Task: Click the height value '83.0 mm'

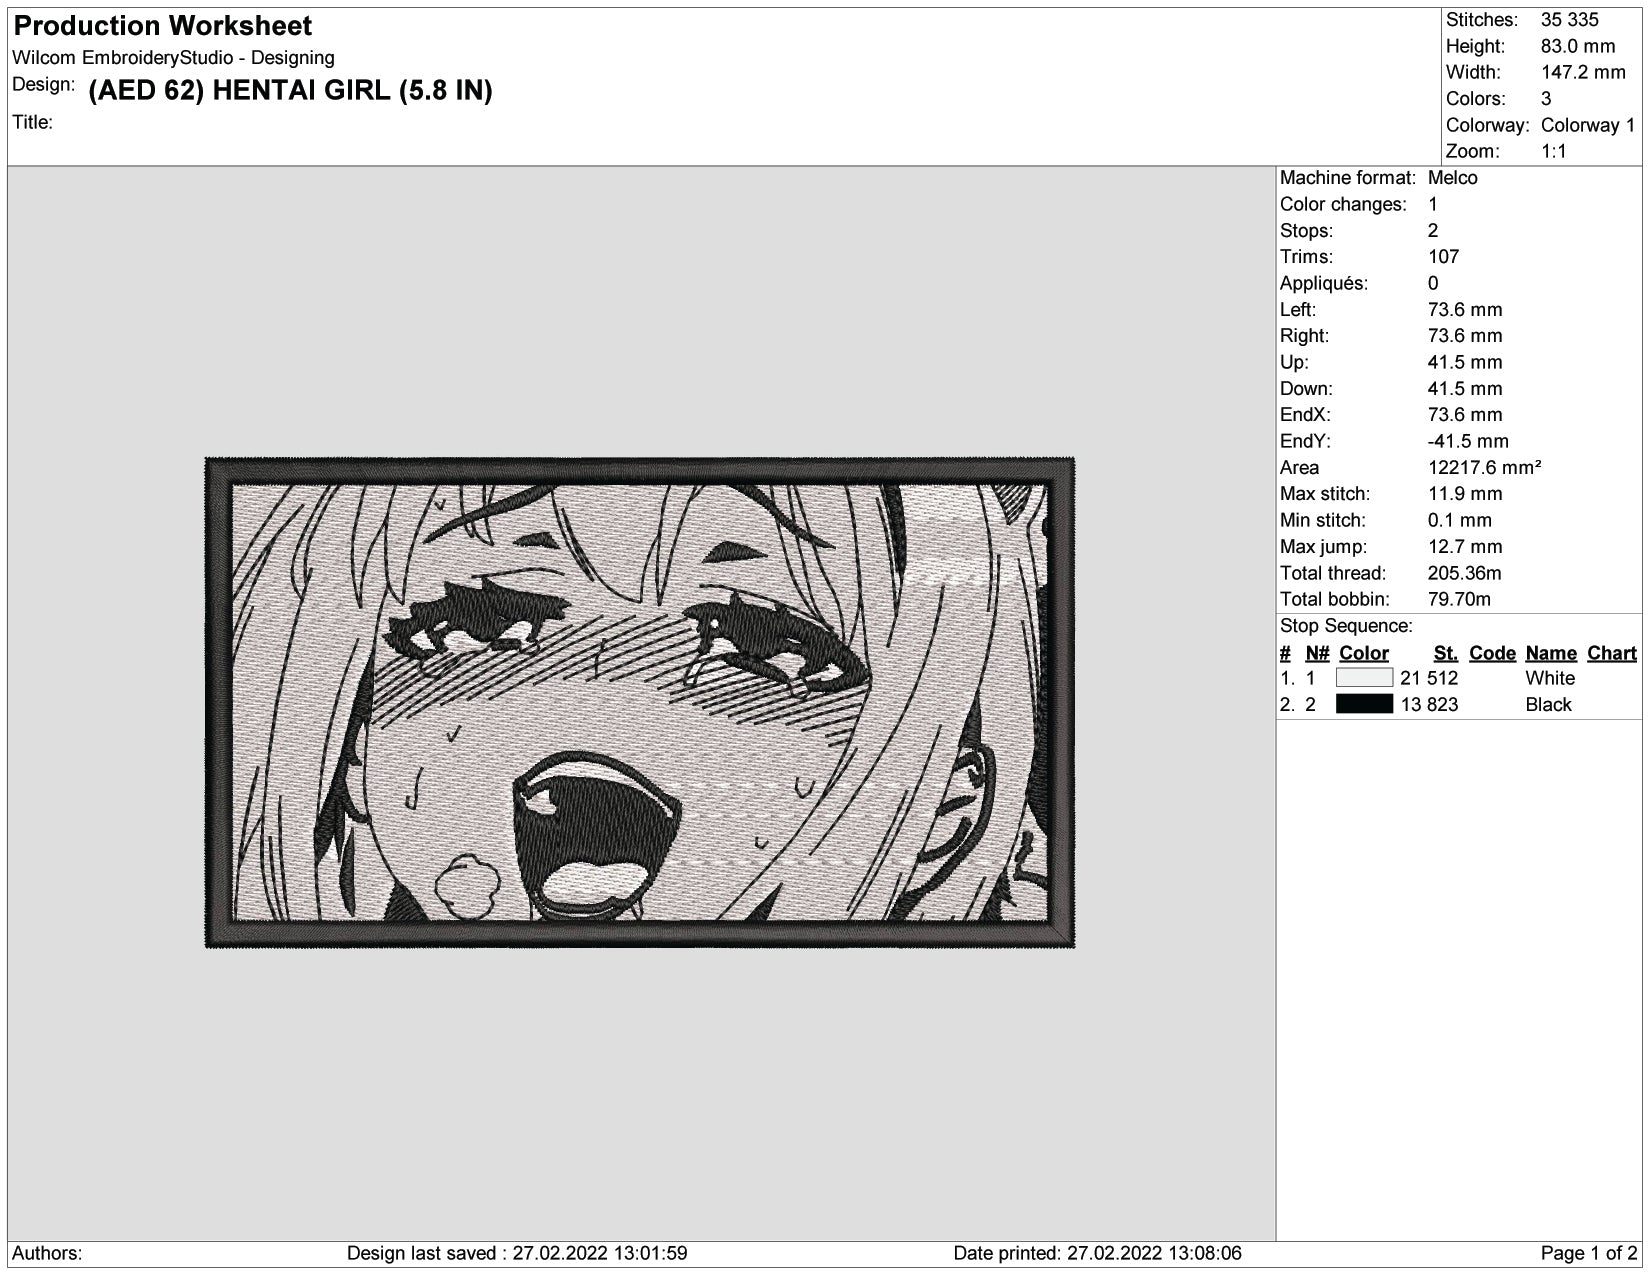Action: [x=1577, y=46]
